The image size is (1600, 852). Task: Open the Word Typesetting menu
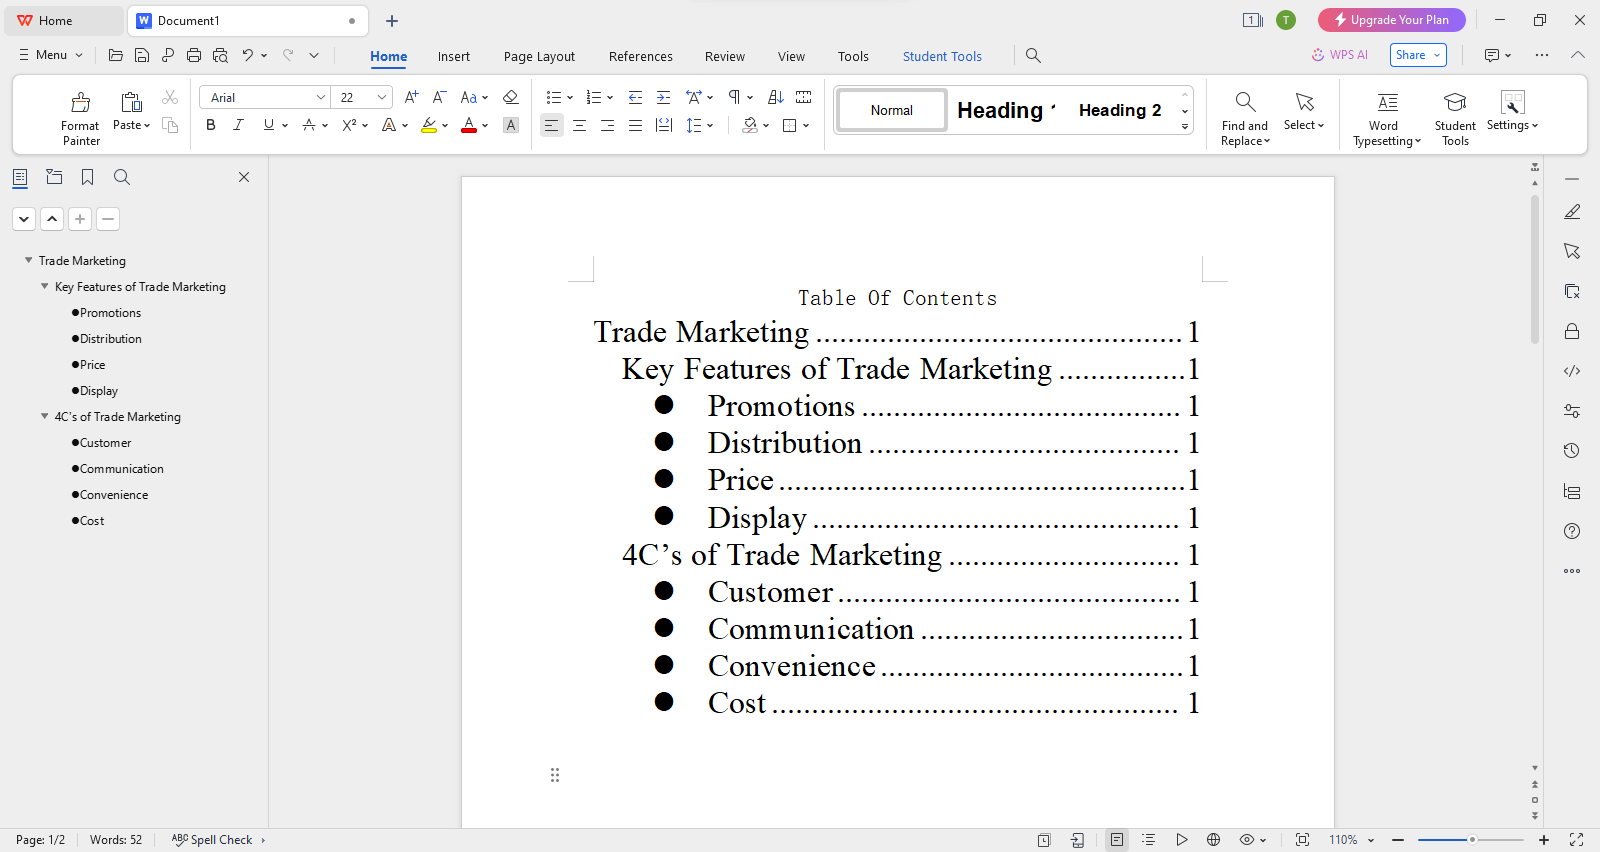click(x=1387, y=118)
